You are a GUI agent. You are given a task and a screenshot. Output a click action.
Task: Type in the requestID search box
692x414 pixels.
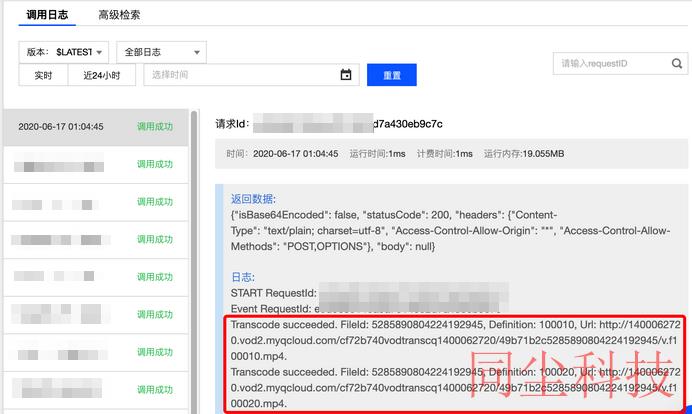(x=610, y=64)
